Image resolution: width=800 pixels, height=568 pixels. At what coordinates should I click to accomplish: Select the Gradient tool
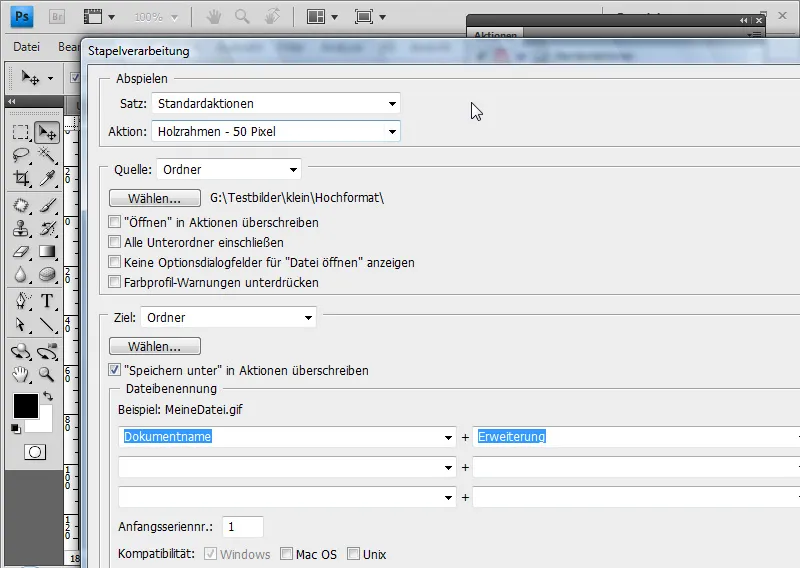47,252
